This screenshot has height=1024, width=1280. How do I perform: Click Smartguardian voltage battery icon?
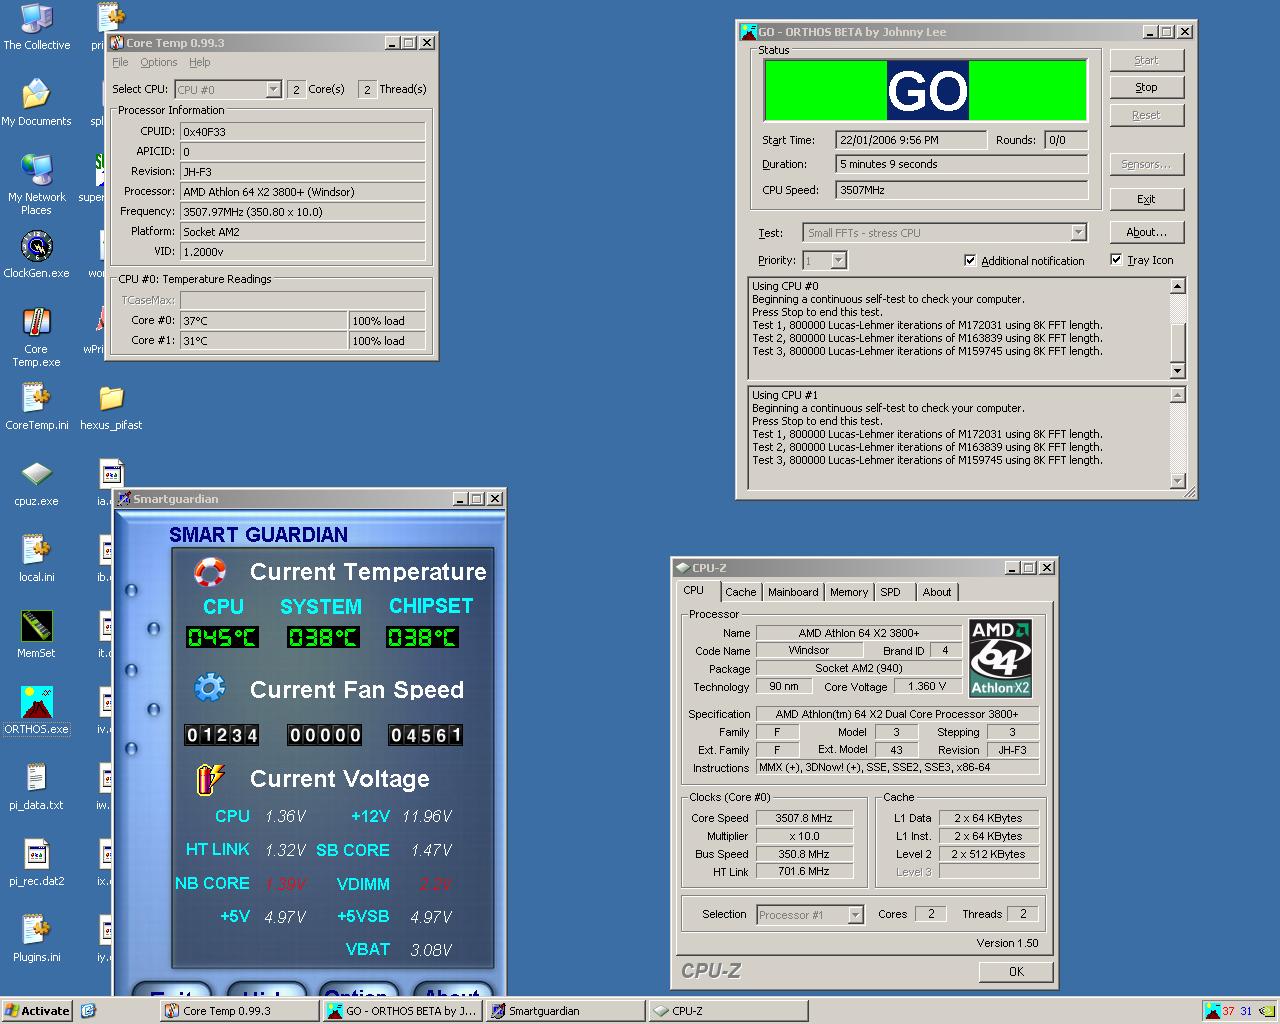[210, 778]
